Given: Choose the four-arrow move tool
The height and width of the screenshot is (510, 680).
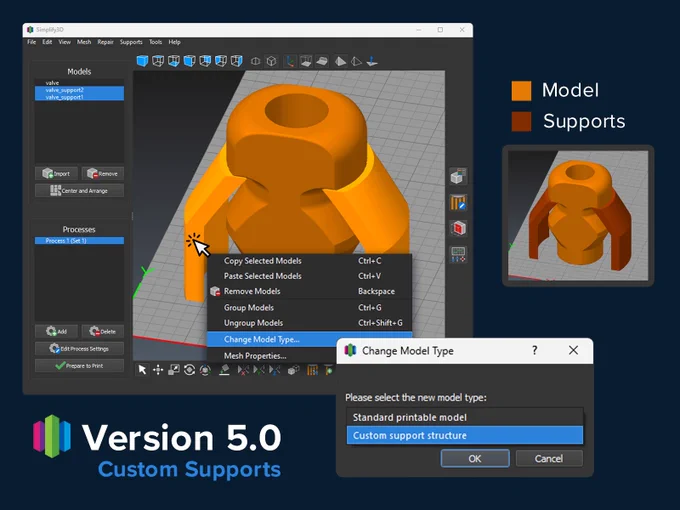Looking at the screenshot, I should pyautogui.click(x=158, y=370).
